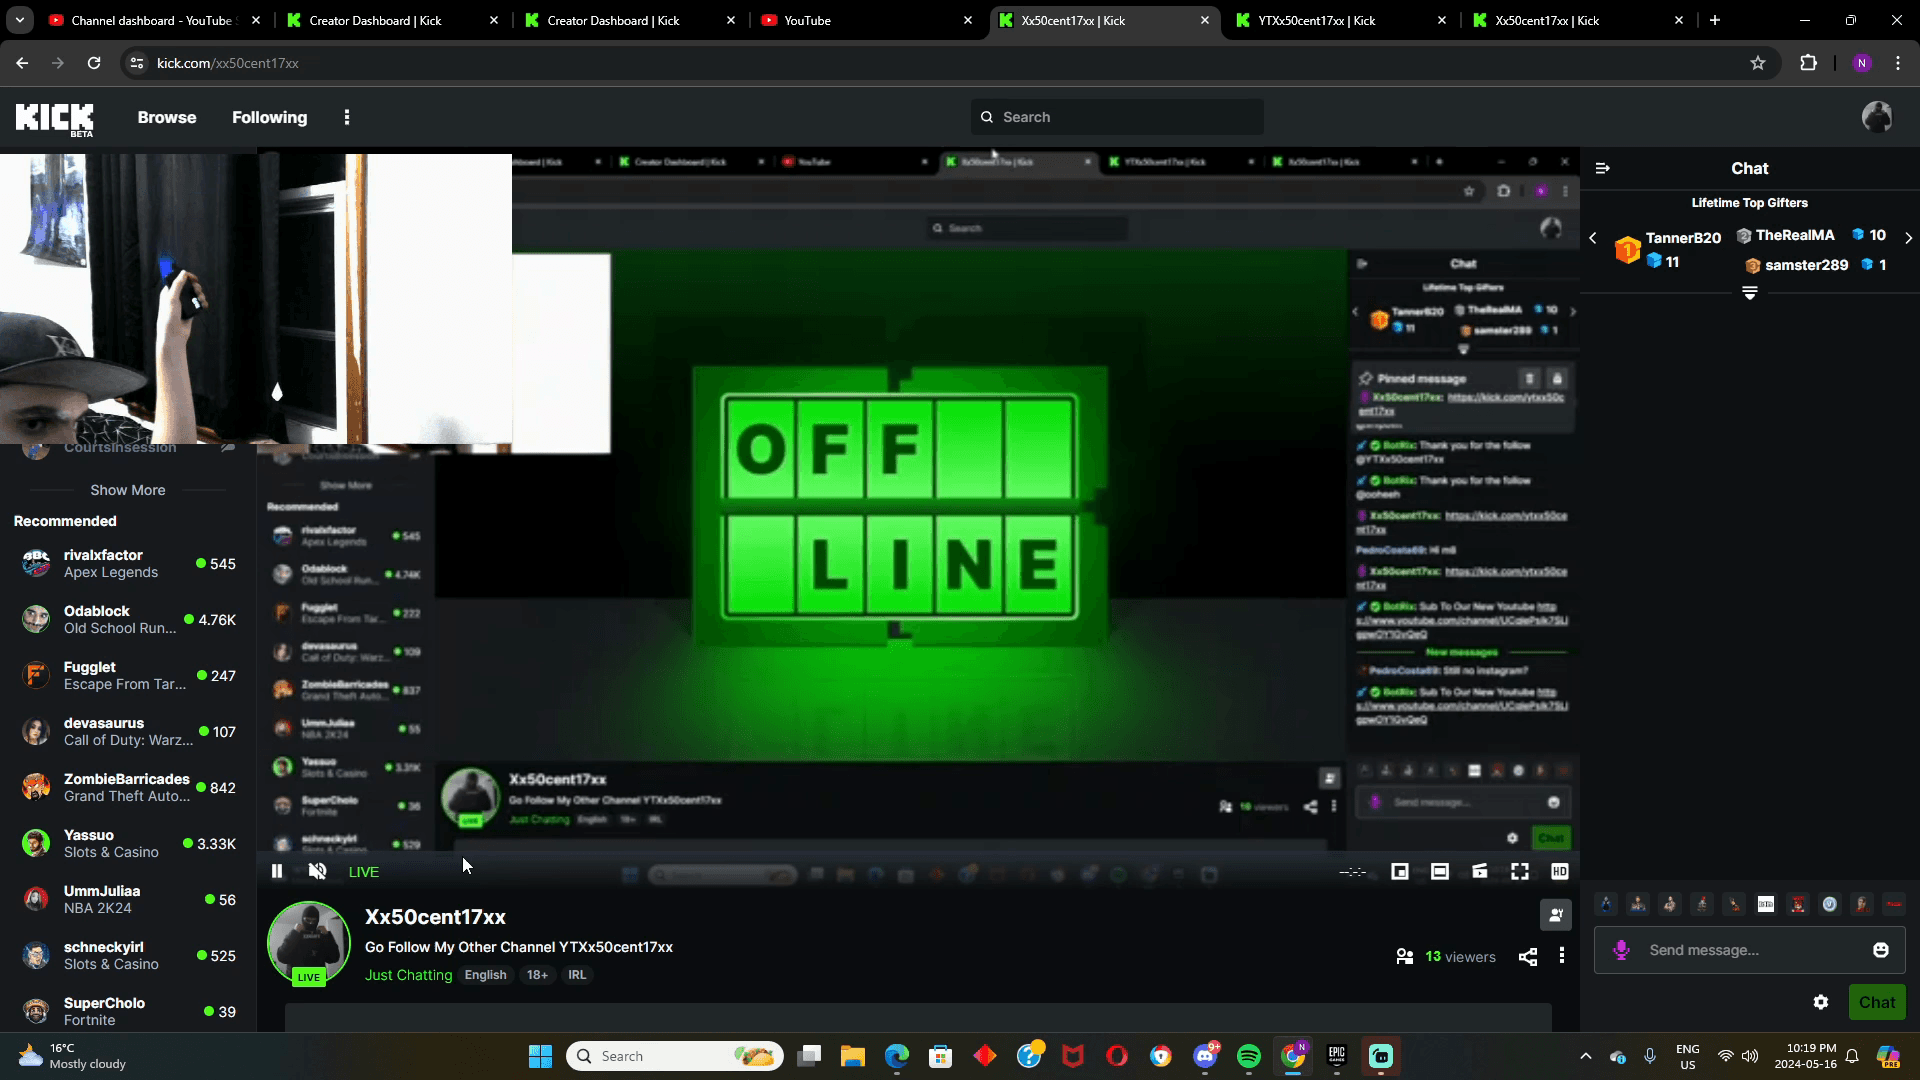
Task: Open Epic Games Launcher from taskbar
Action: [1337, 1056]
